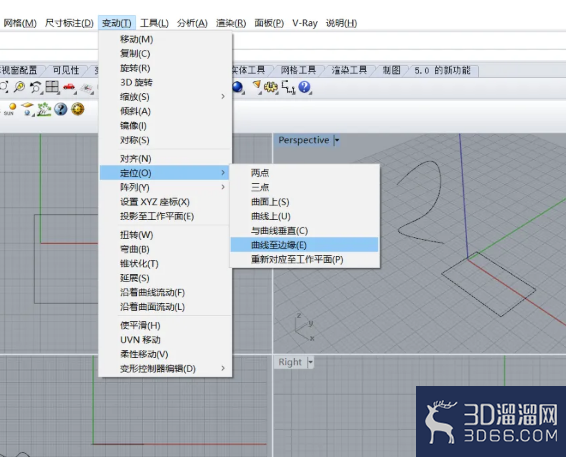Open the 渲染(R) menu
566x457 pixels.
coord(231,23)
